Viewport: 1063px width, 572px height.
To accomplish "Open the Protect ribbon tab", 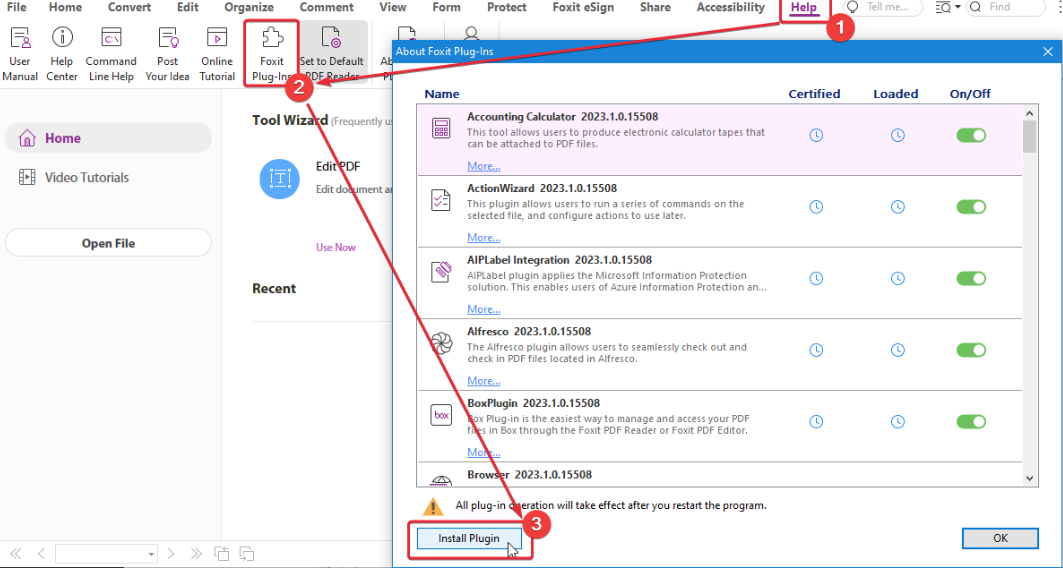I will [x=506, y=8].
